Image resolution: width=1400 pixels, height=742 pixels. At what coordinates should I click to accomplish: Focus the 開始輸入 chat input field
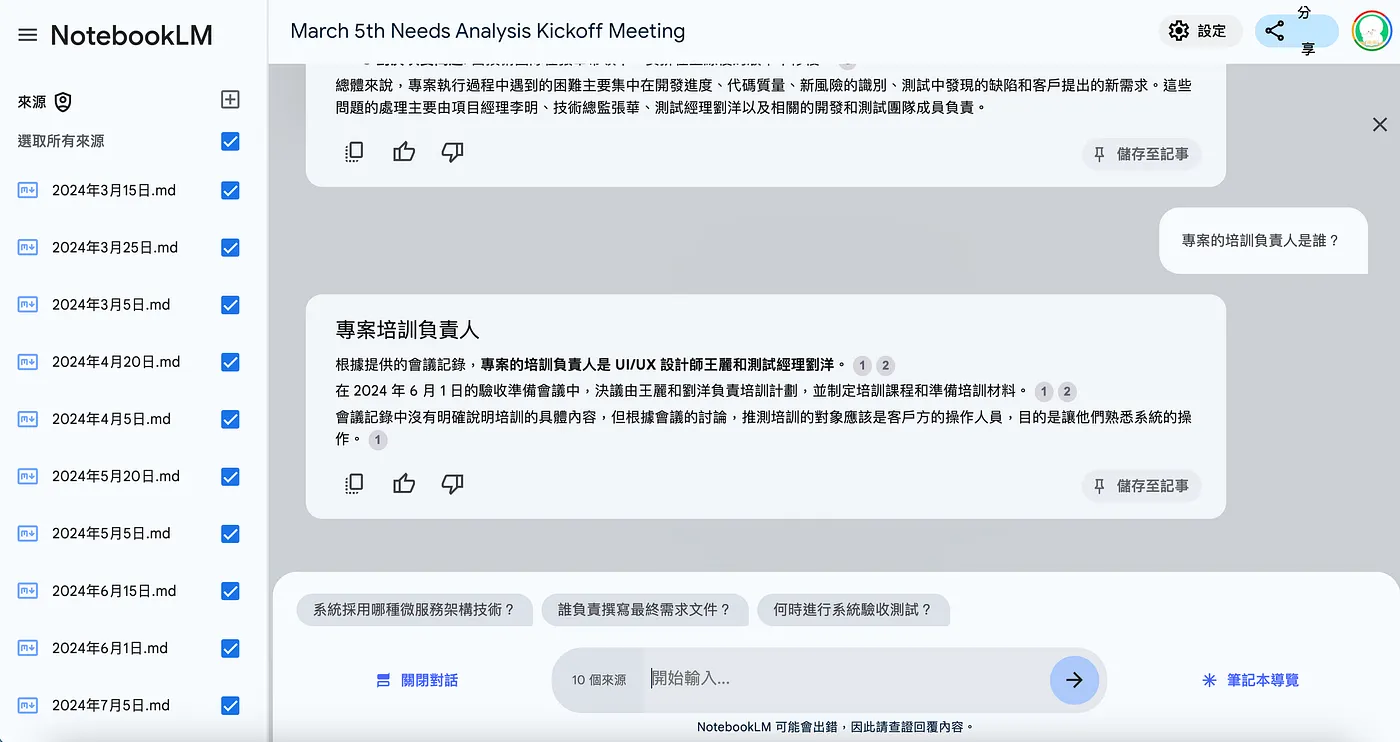click(x=845, y=679)
